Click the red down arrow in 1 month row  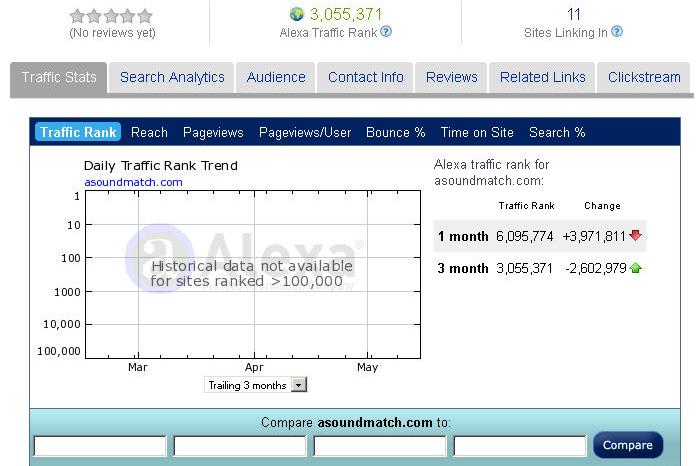pos(636,235)
